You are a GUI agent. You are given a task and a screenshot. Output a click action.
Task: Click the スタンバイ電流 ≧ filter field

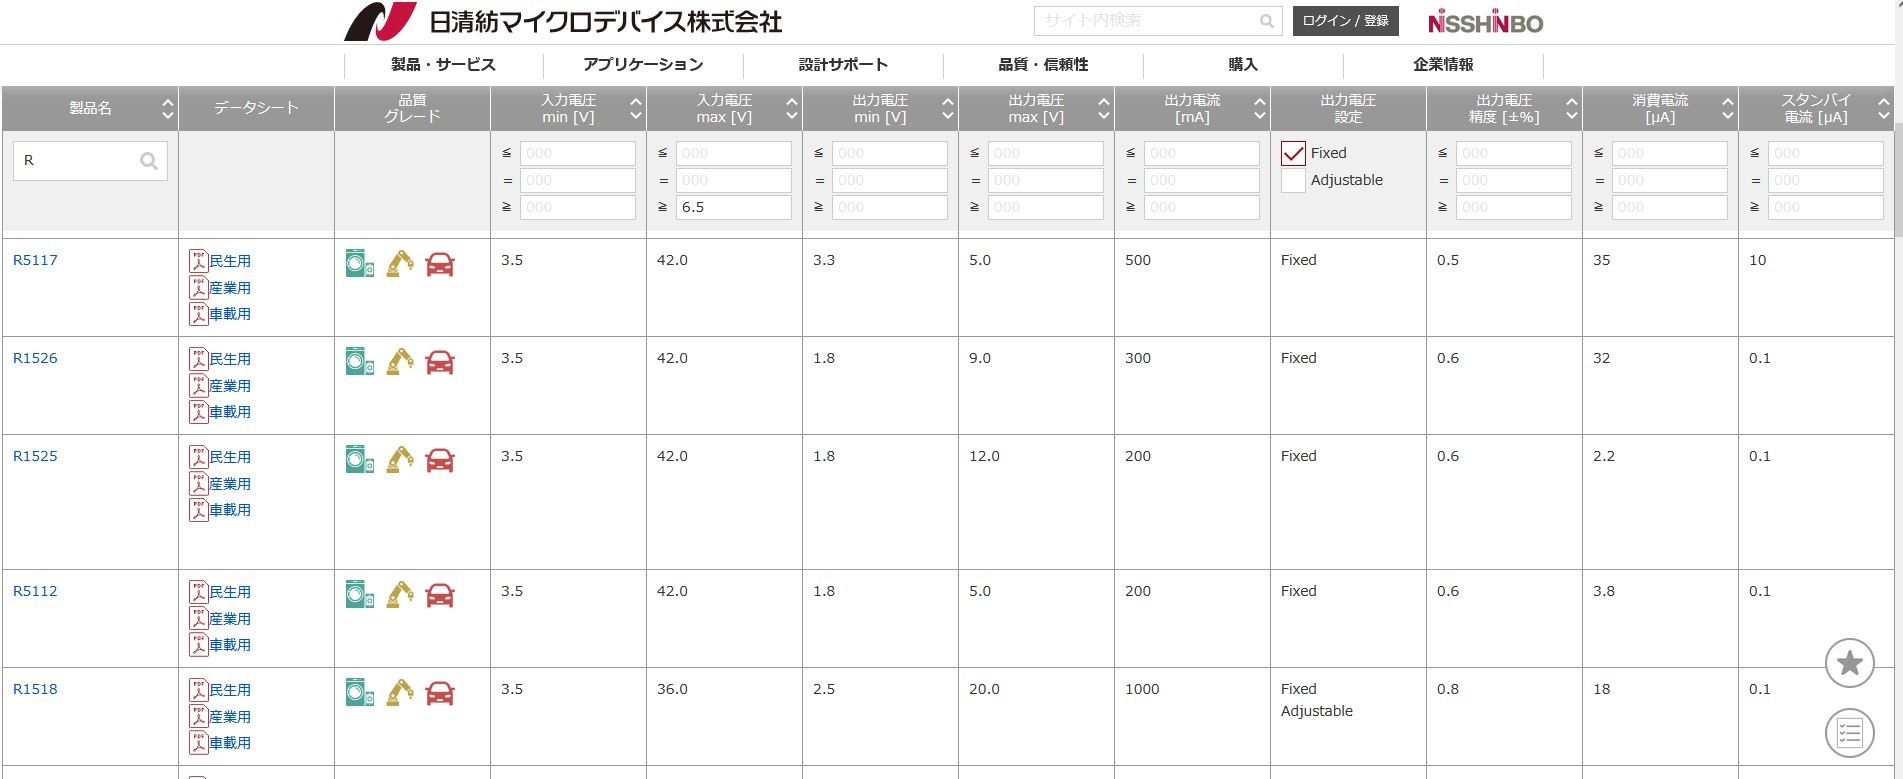tap(1826, 207)
